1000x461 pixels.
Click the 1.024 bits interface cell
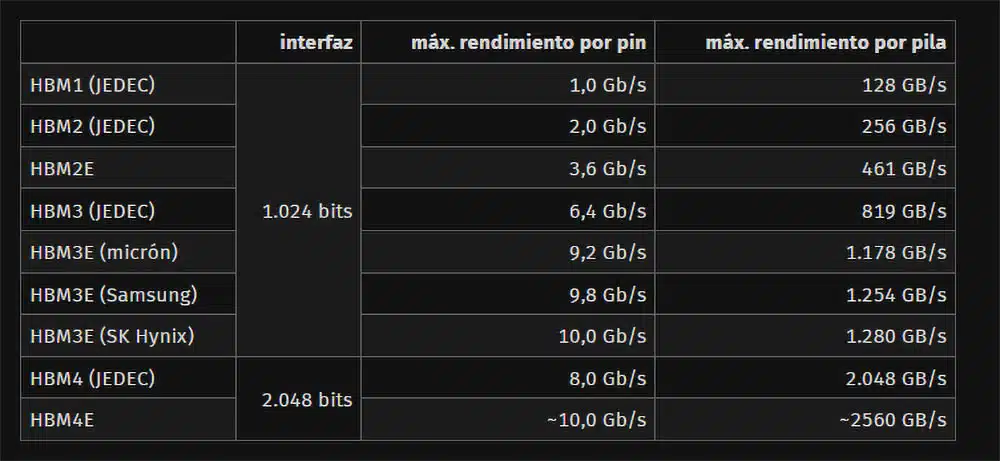coord(307,212)
